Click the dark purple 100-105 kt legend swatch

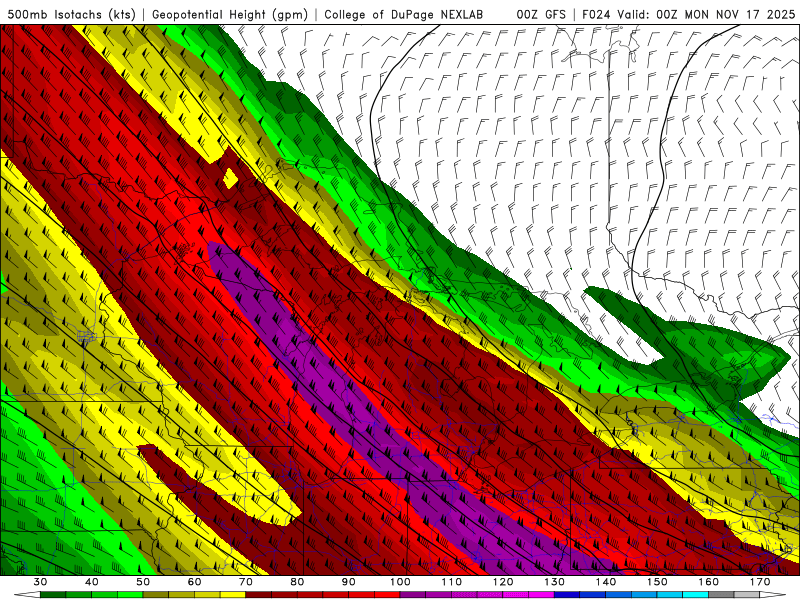pyautogui.click(x=413, y=595)
